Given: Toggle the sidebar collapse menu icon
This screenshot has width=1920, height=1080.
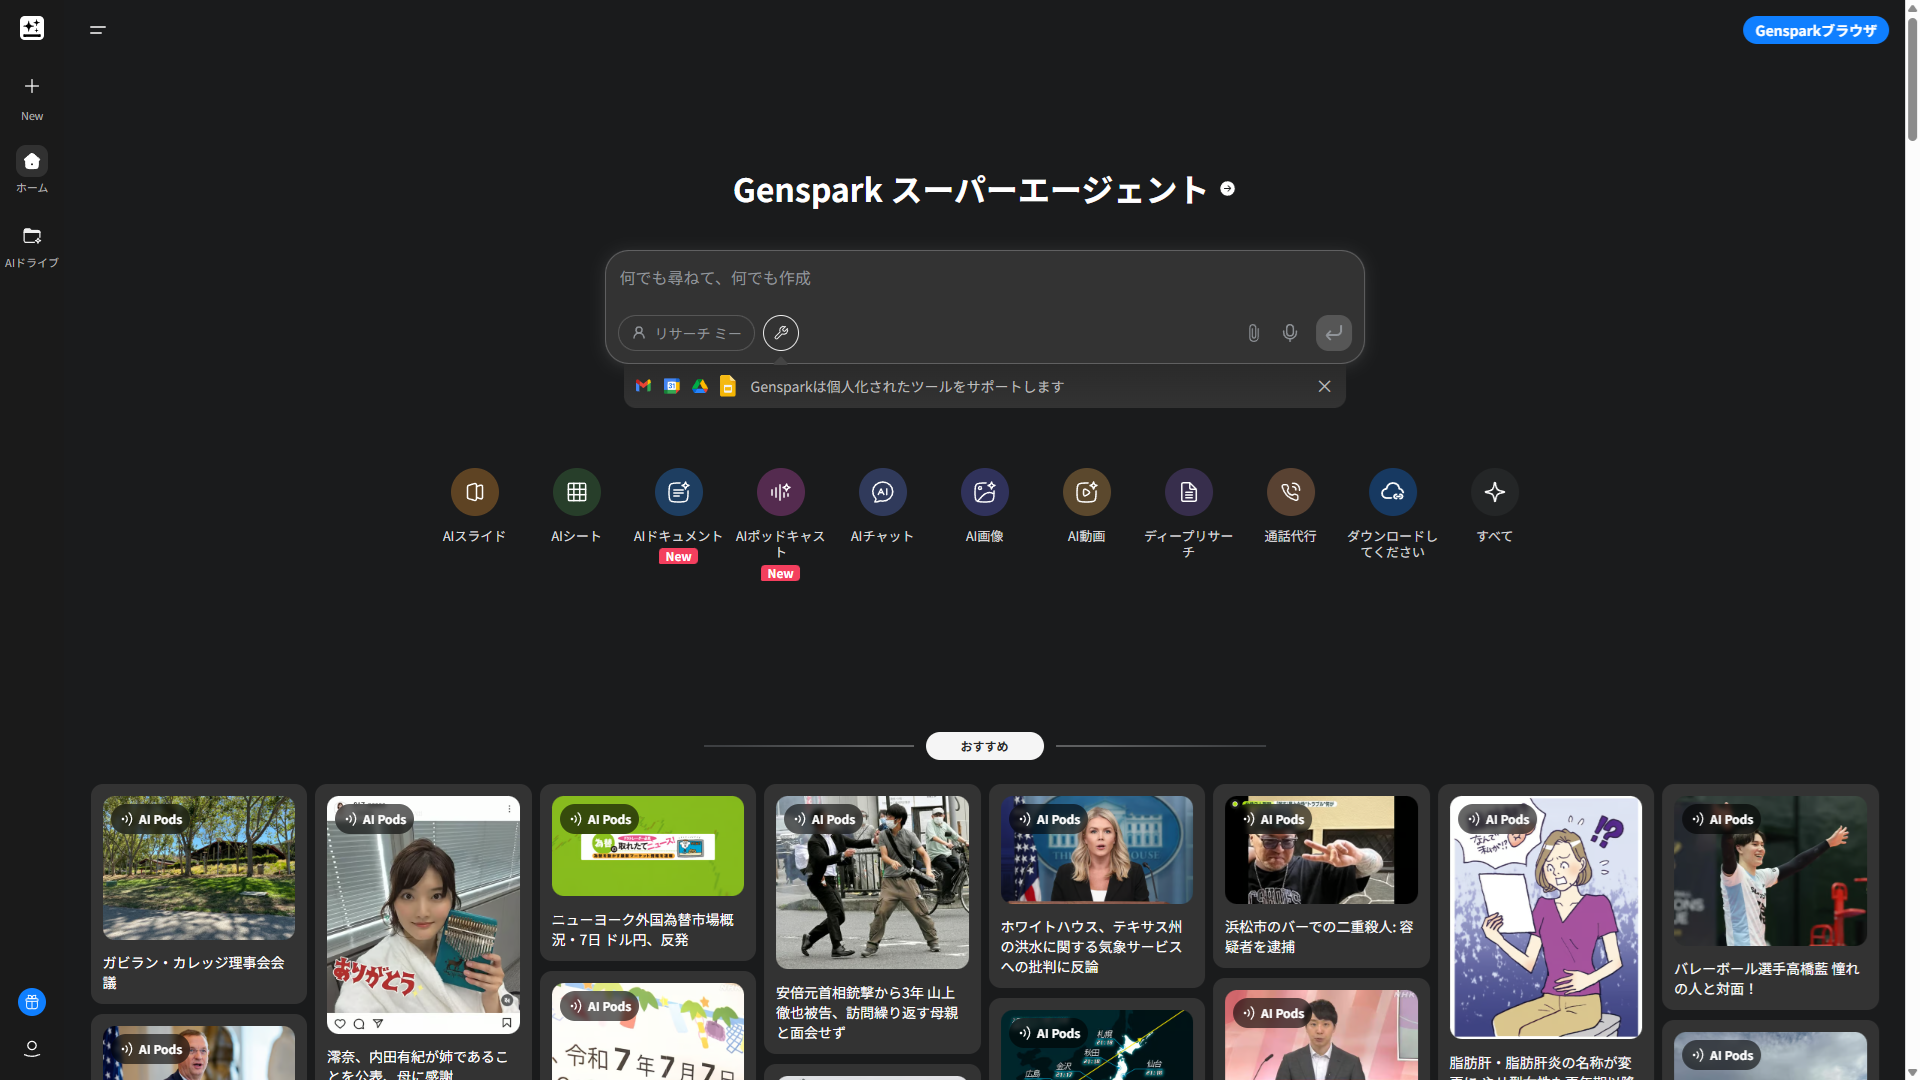Looking at the screenshot, I should pos(98,30).
